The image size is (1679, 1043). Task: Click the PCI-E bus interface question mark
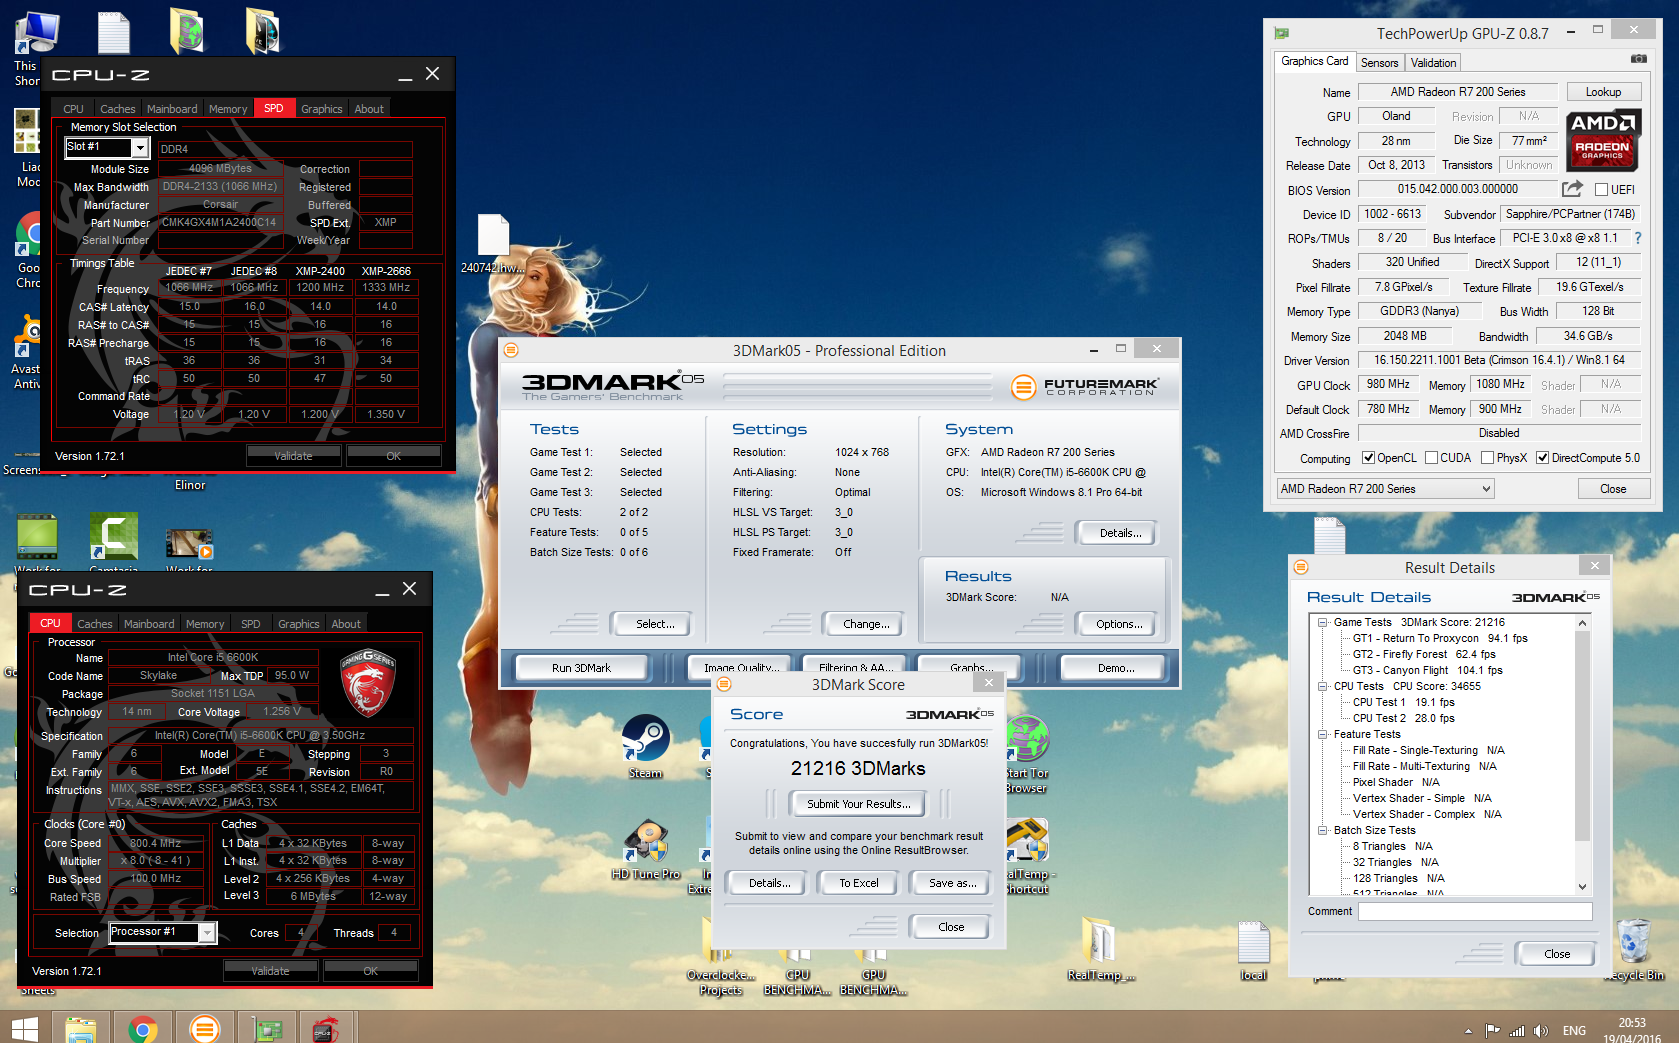click(1637, 238)
